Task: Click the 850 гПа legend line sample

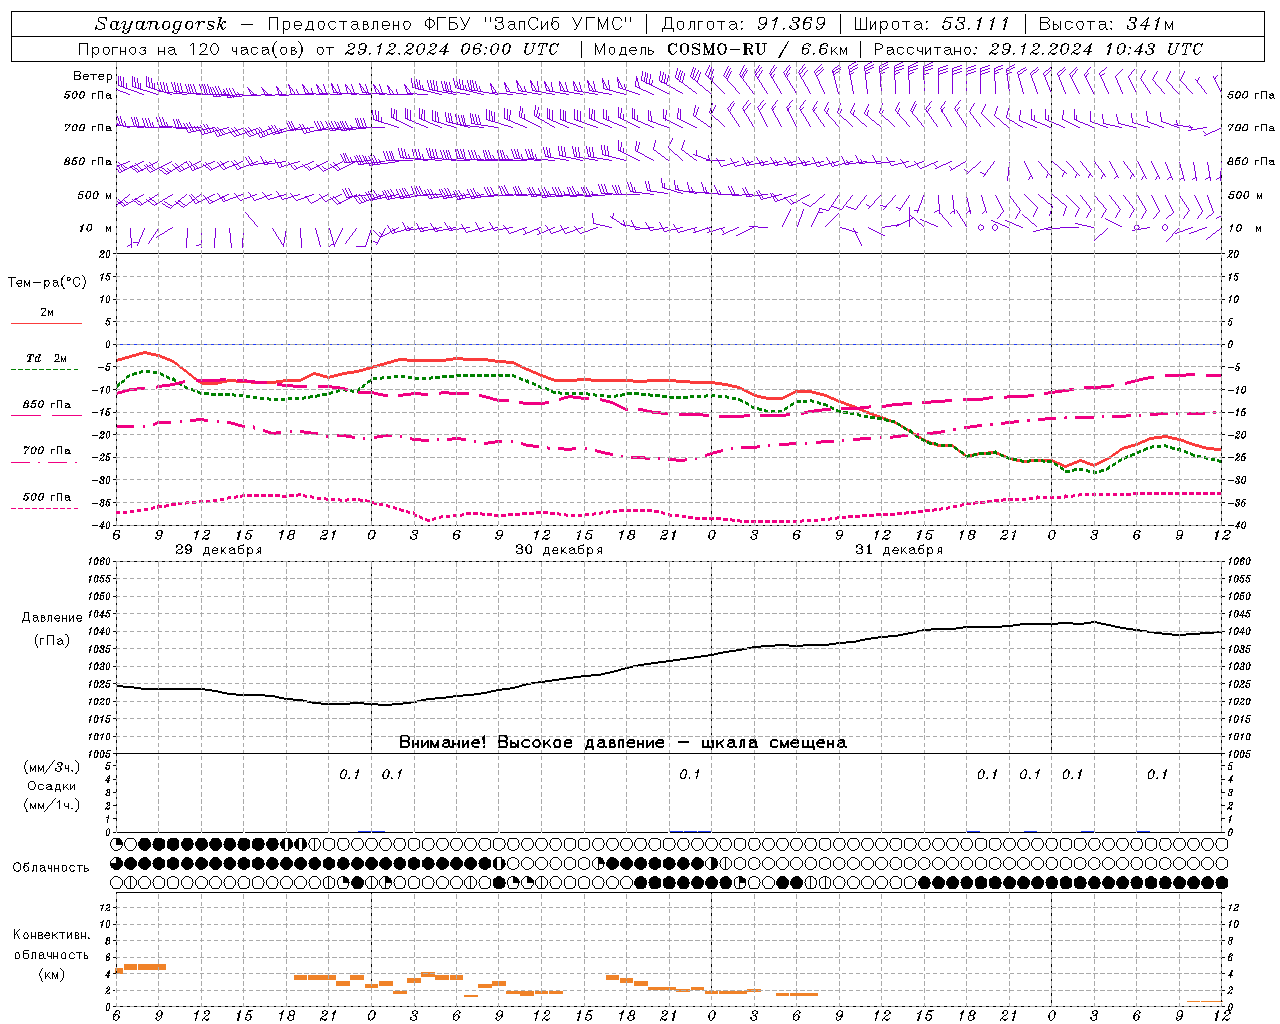Action: pos(47,415)
